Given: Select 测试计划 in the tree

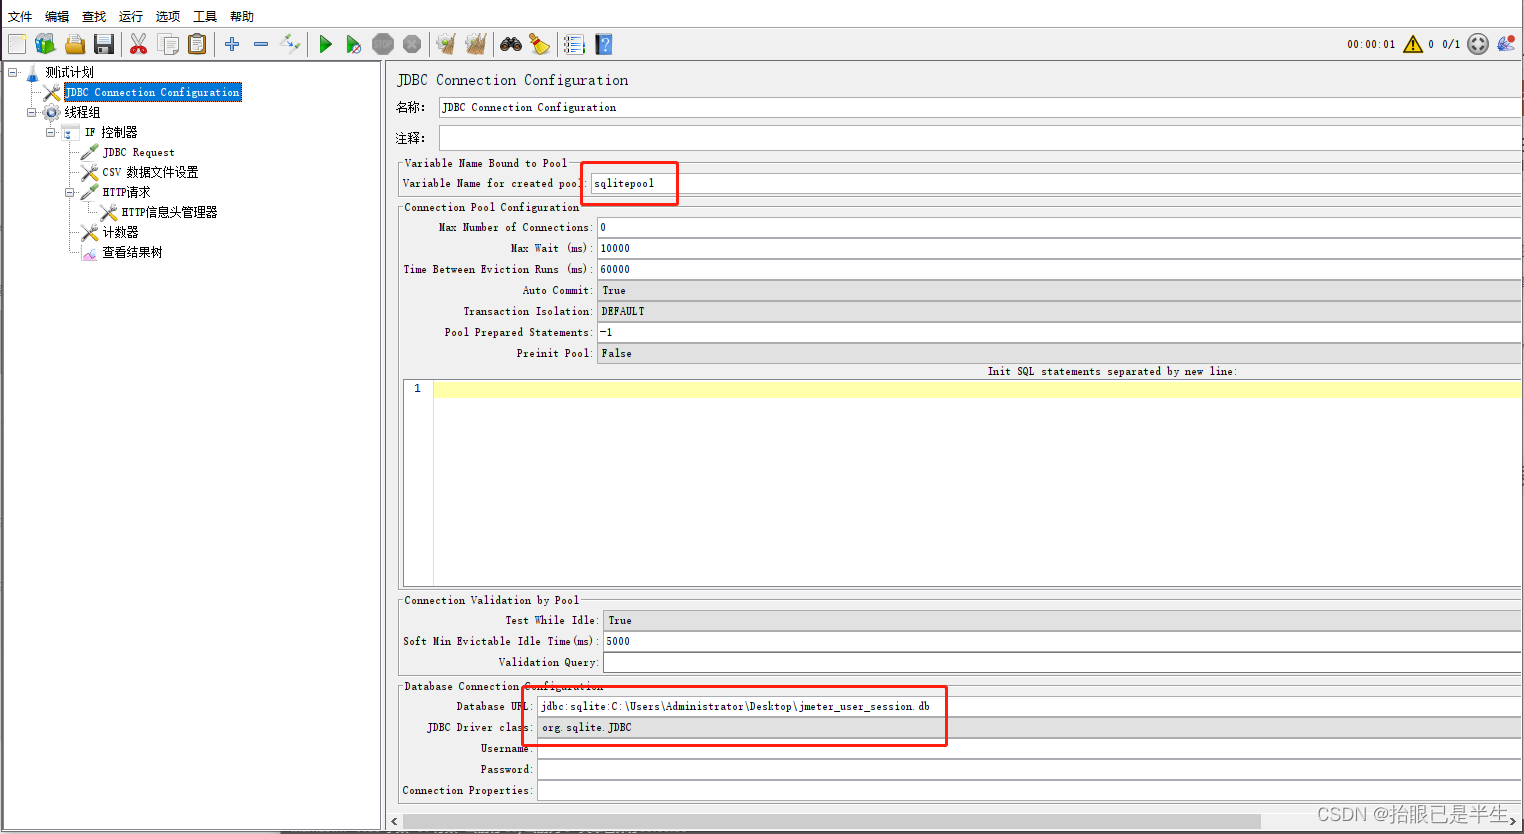Looking at the screenshot, I should tap(69, 72).
